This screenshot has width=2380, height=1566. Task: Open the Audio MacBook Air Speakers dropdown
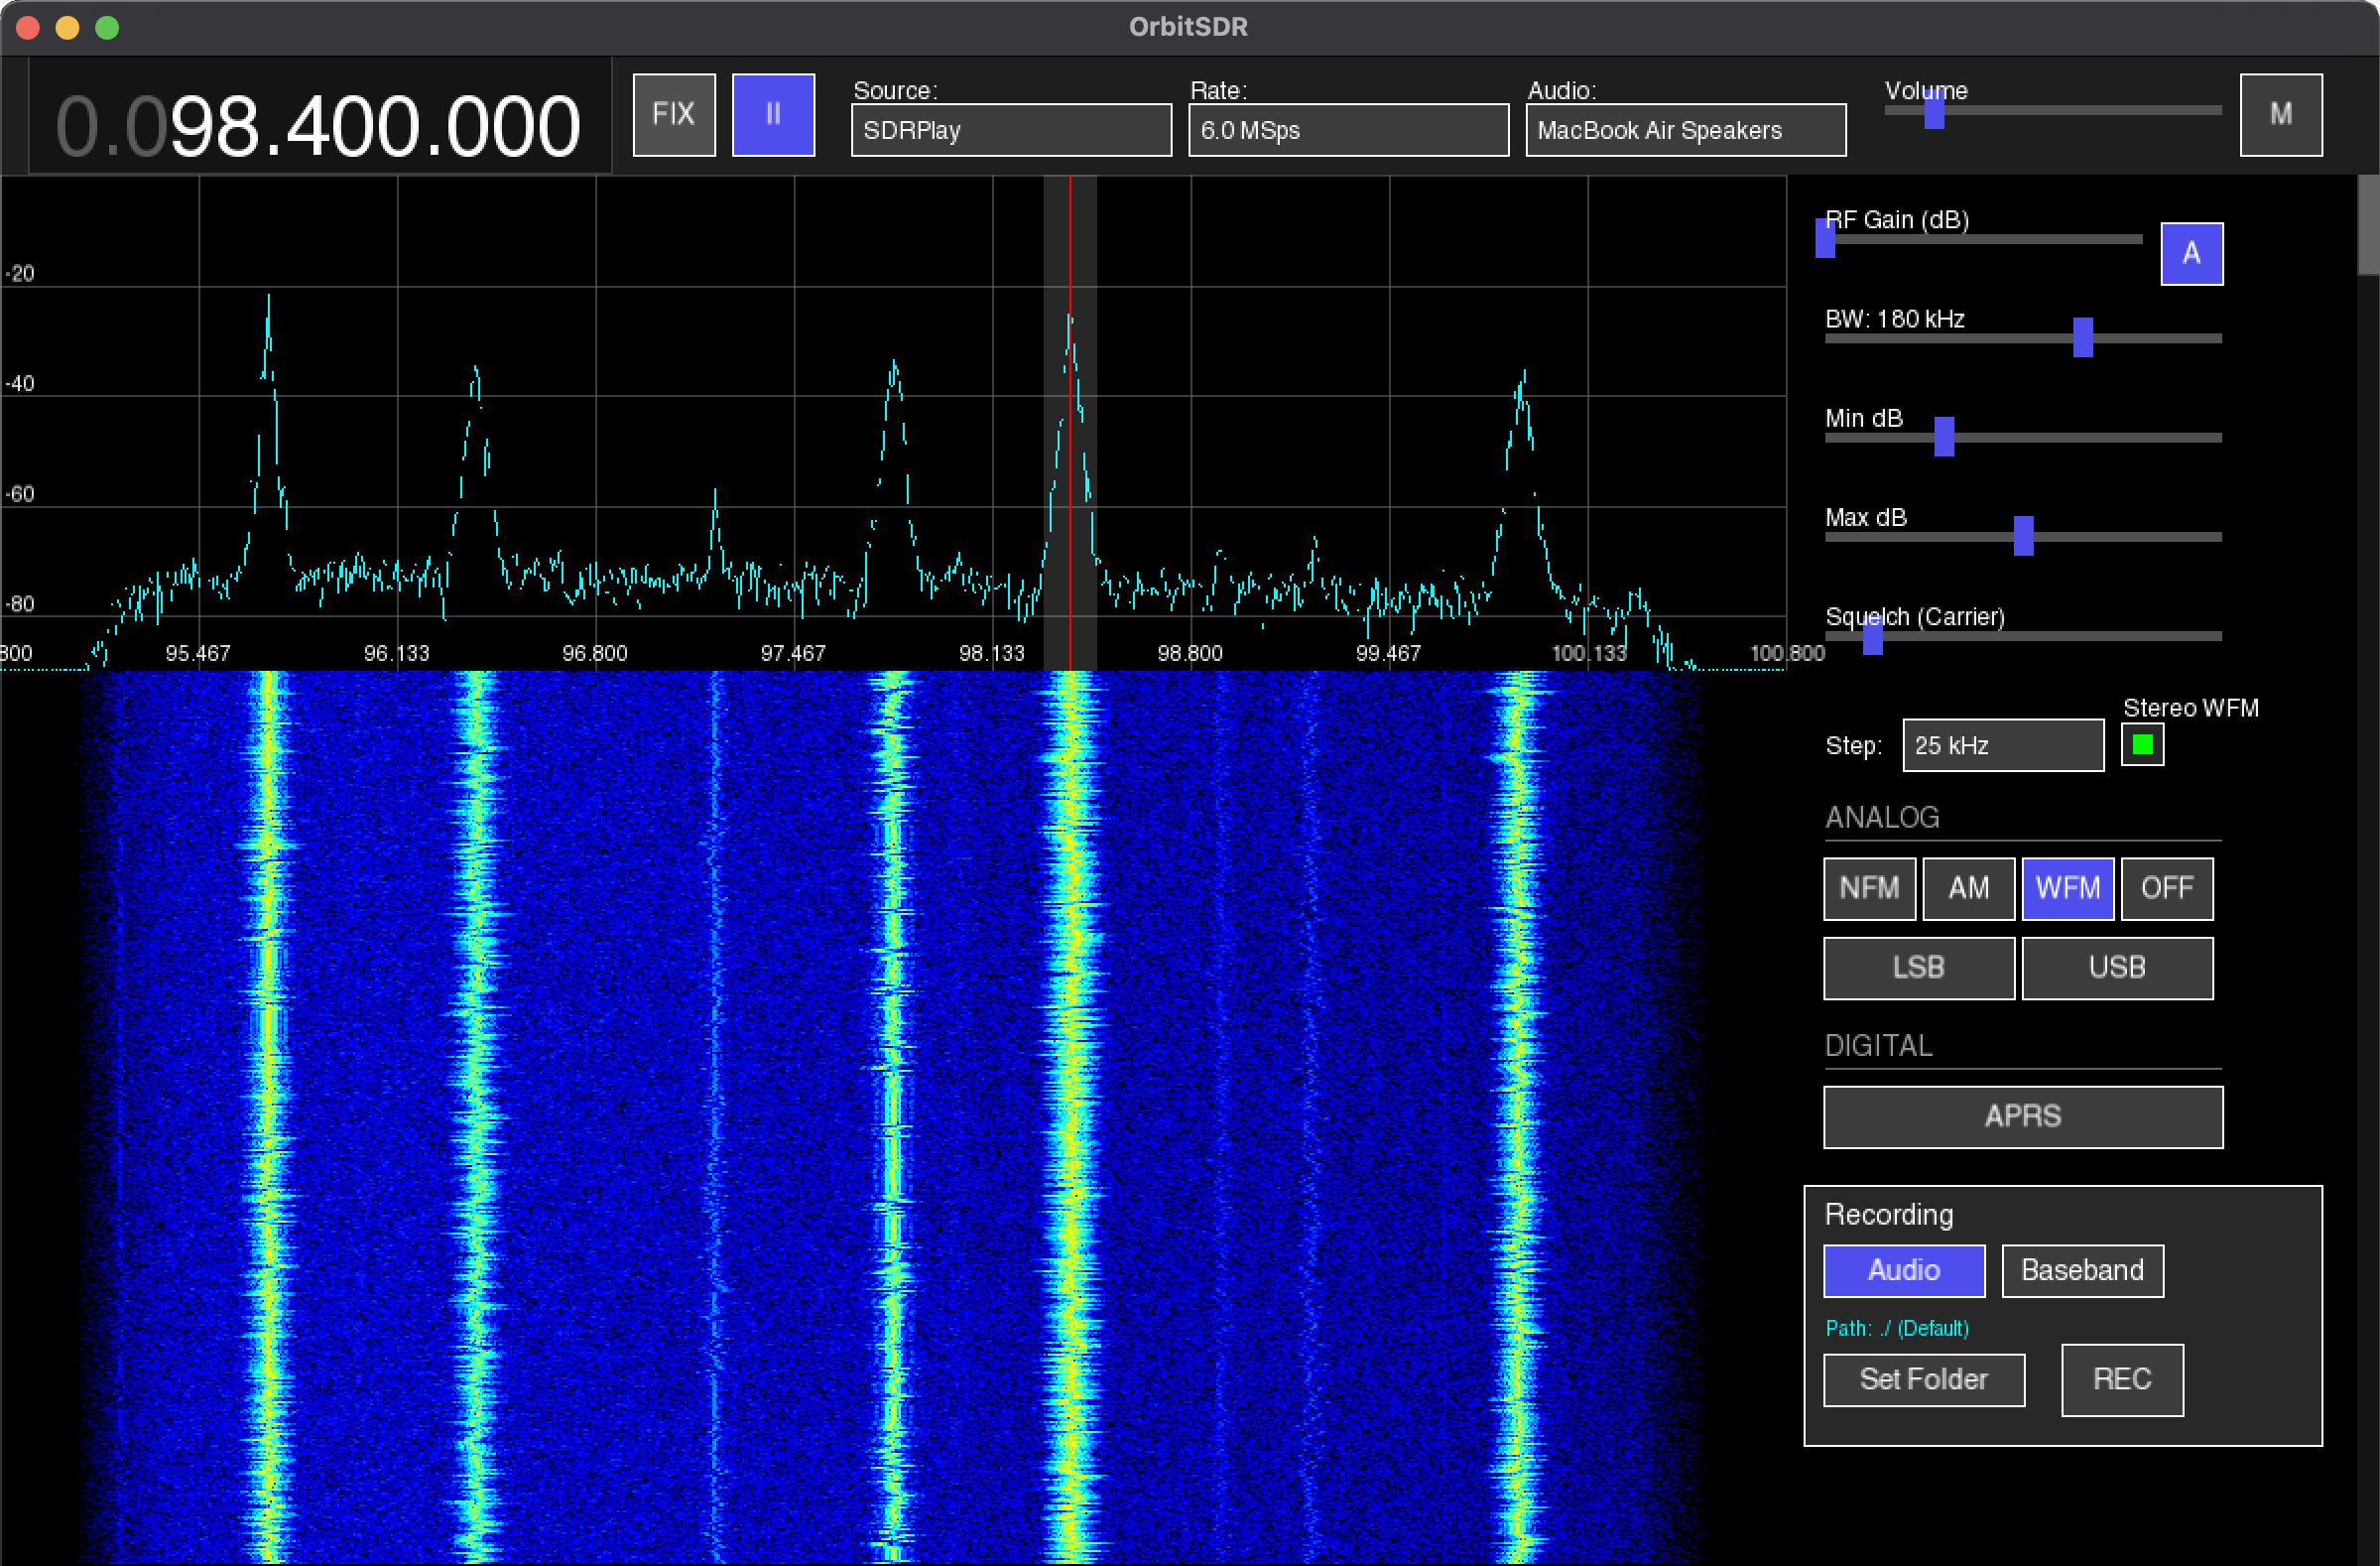click(1685, 130)
